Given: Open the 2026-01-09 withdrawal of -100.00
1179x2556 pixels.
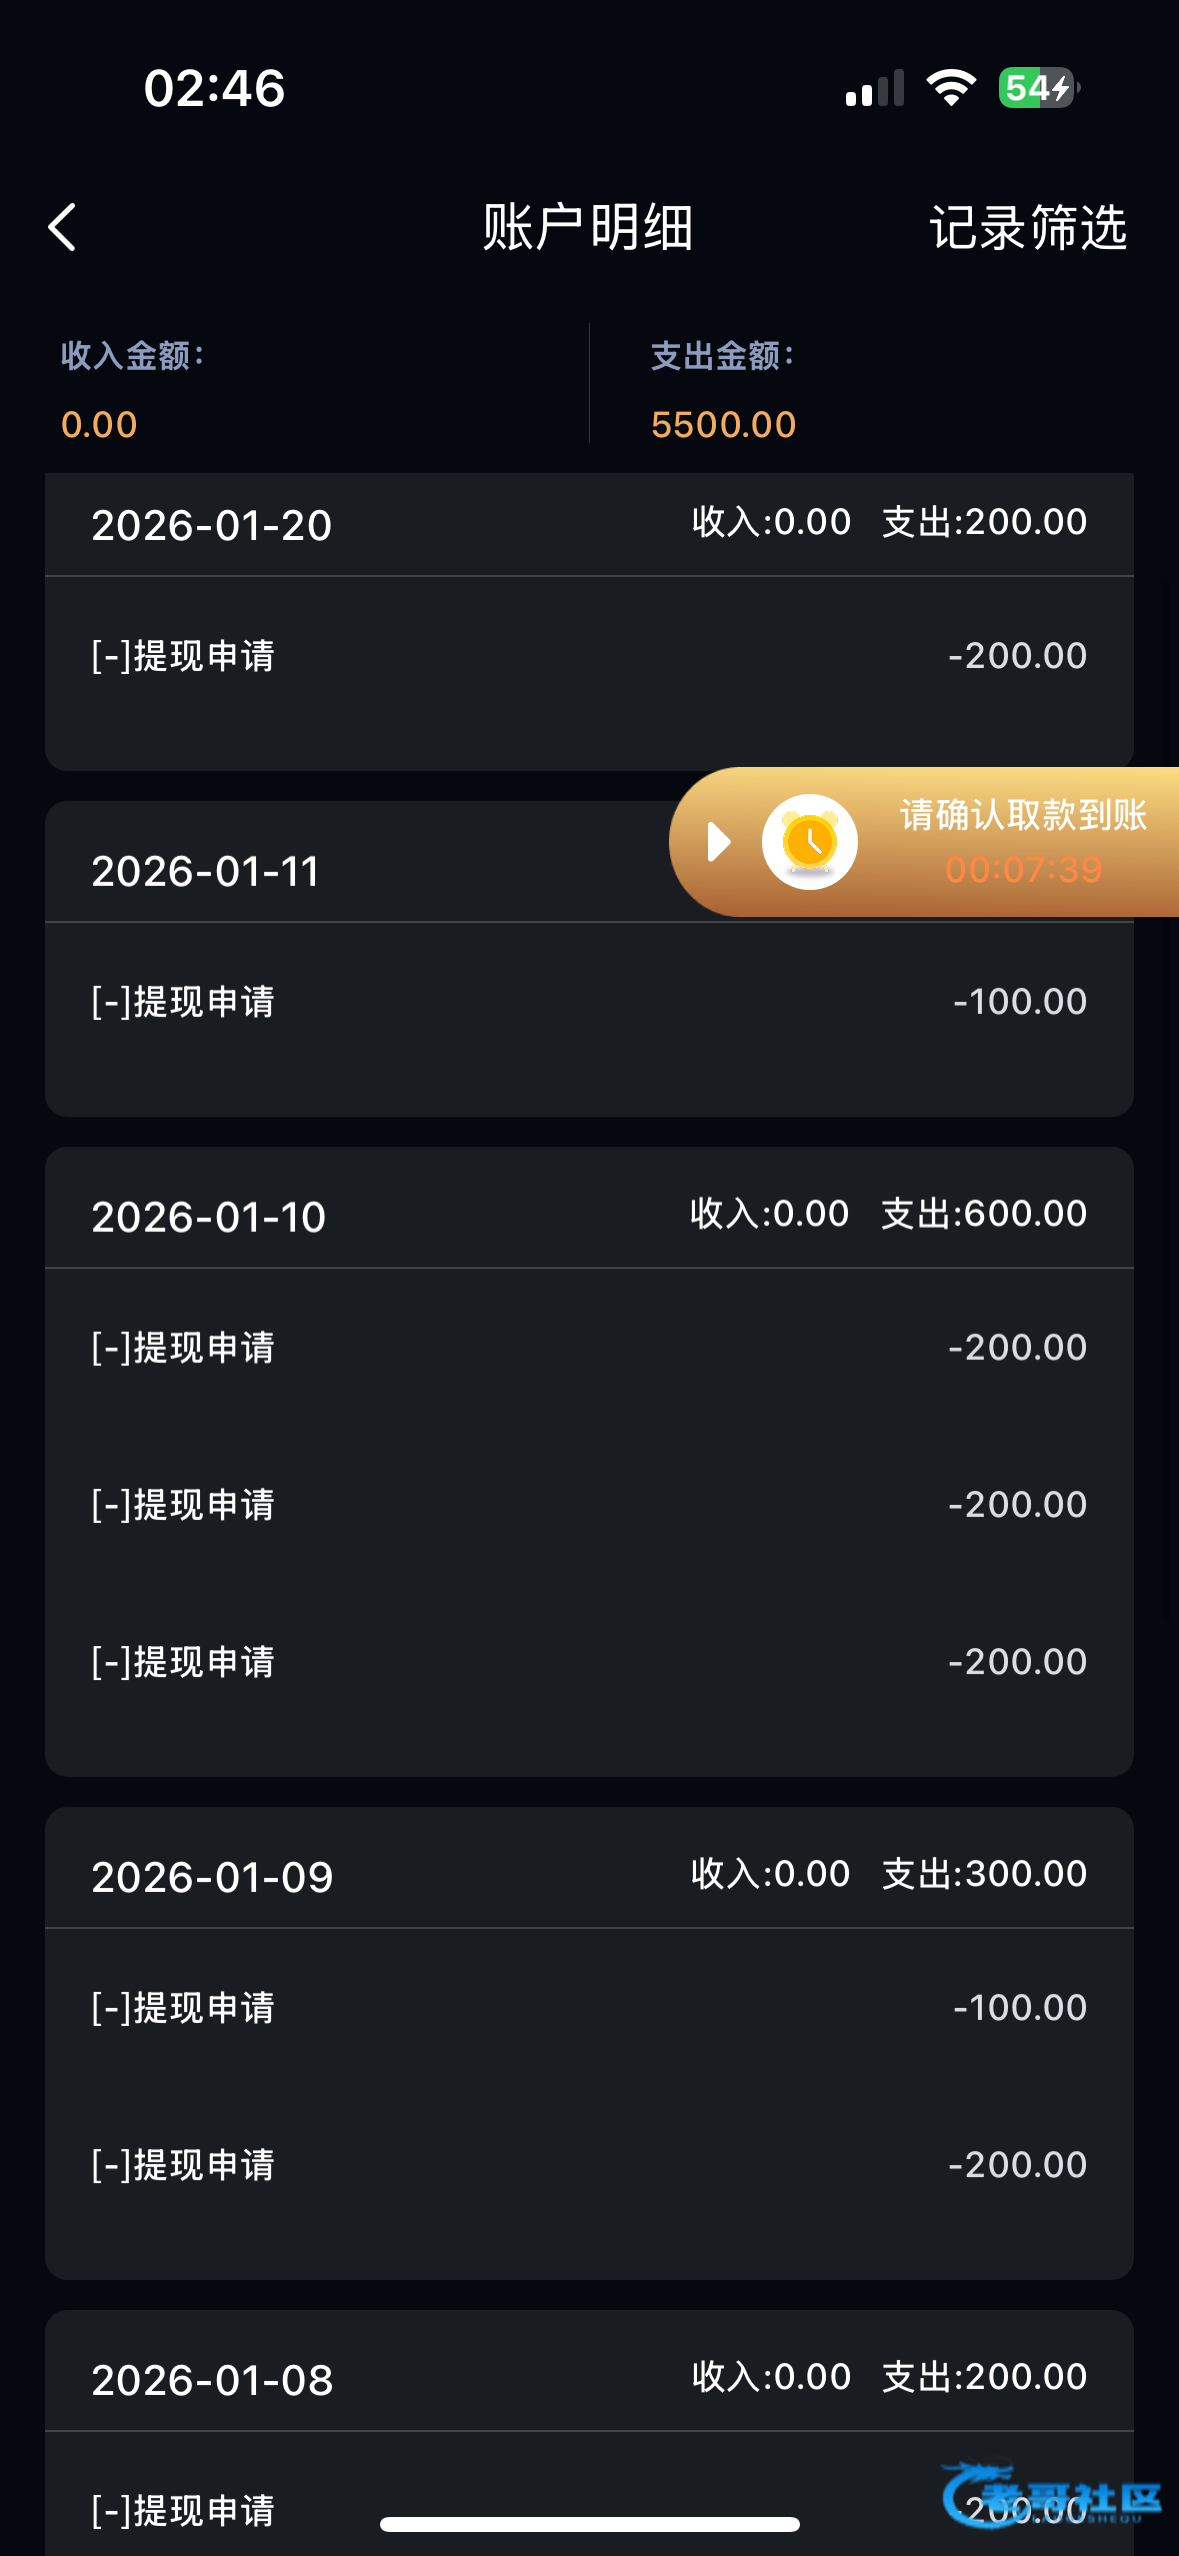Looking at the screenshot, I should 588,2008.
